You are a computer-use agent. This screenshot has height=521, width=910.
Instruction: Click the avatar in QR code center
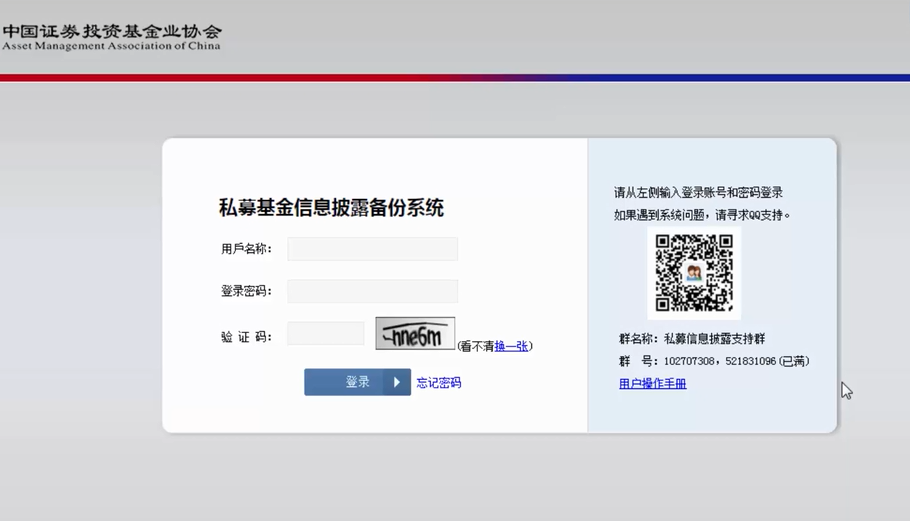coord(694,273)
